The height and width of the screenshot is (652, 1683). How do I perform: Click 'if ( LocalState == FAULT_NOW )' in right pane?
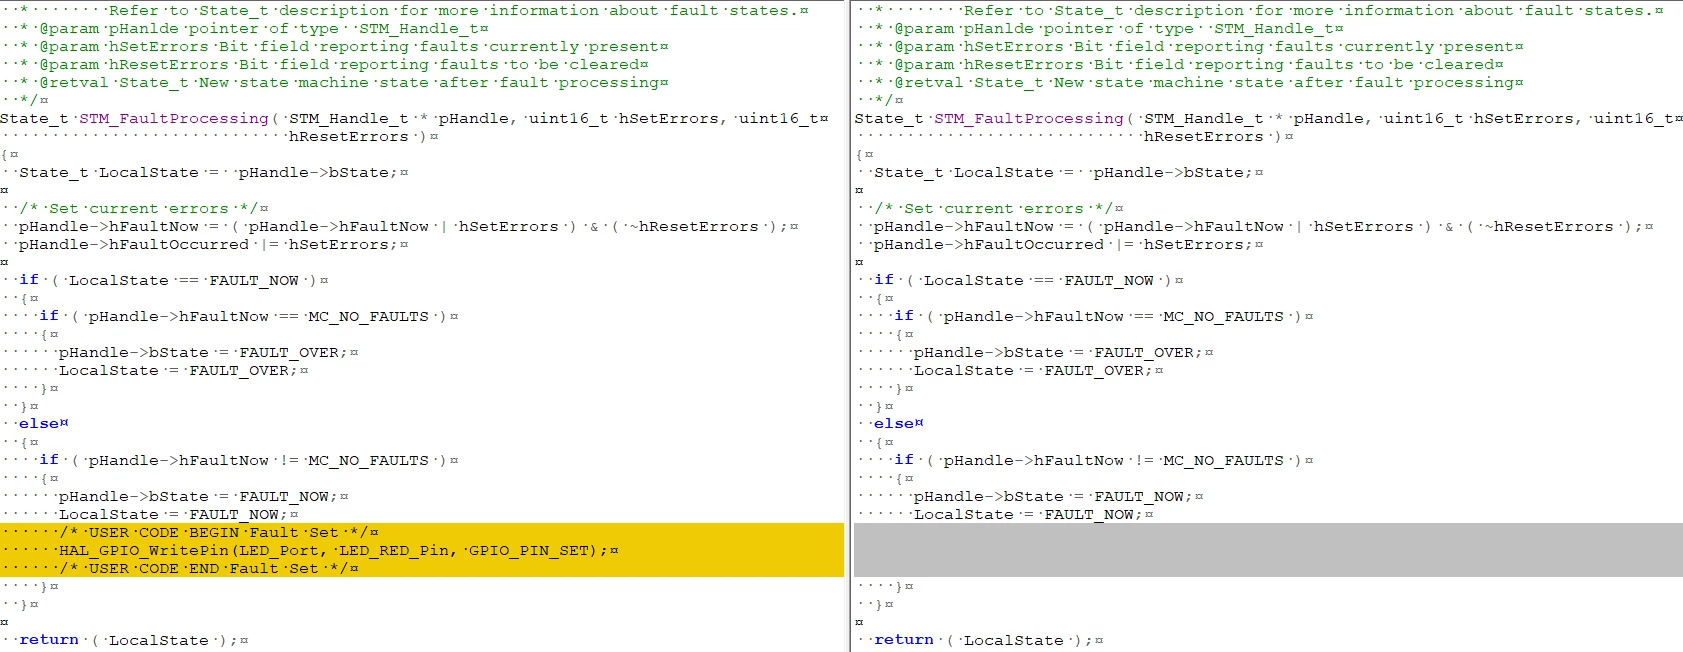[1024, 280]
